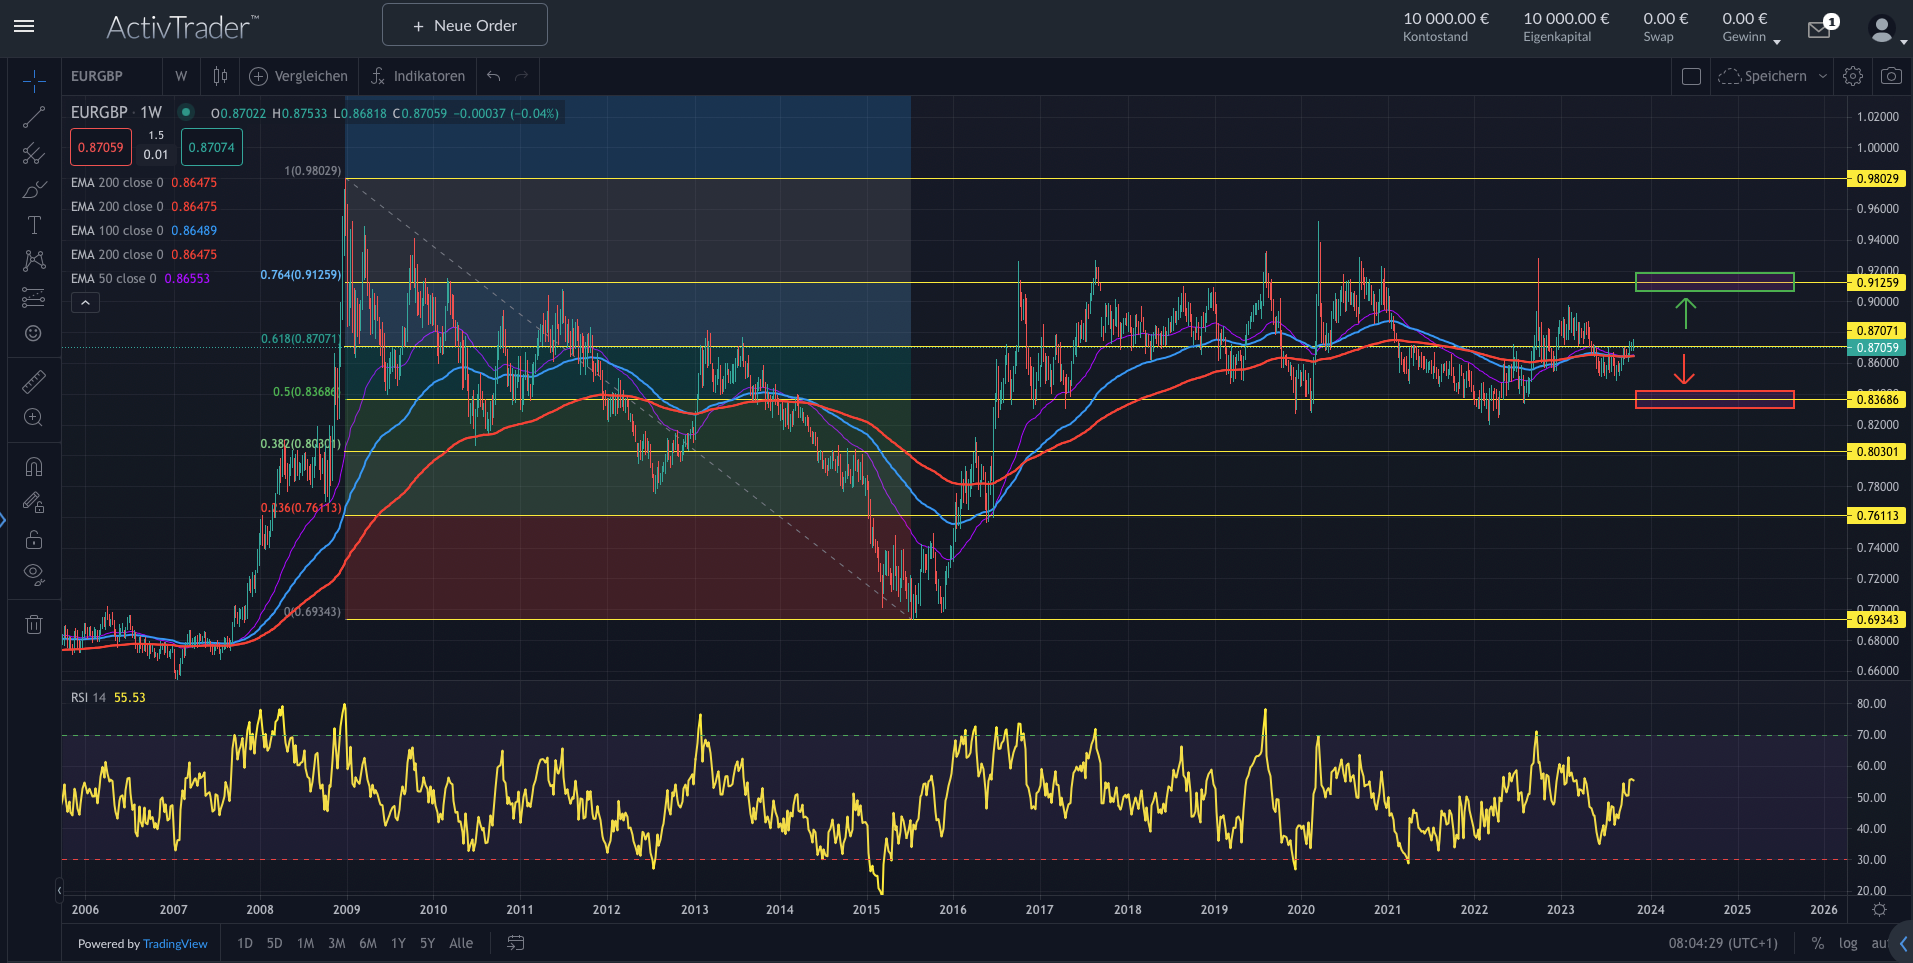Take a chart snapshot with the camera icon
The image size is (1913, 963).
point(1891,75)
